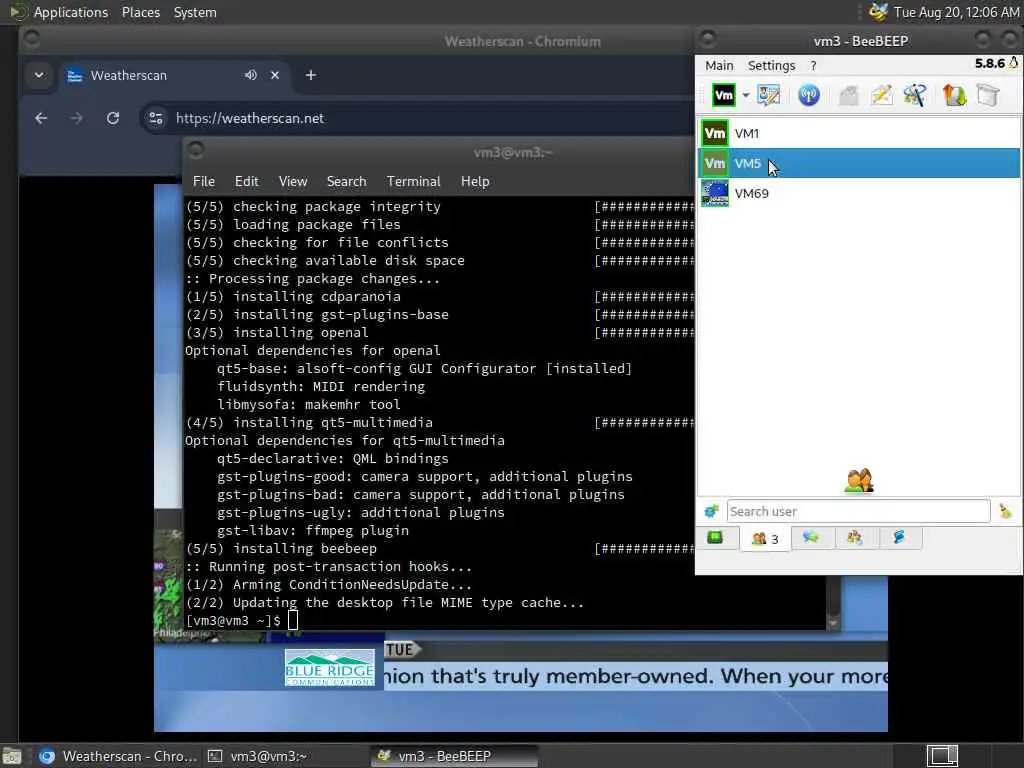Switch to the blue saved chats tab
Image resolution: width=1024 pixels, height=768 pixels.
point(899,537)
